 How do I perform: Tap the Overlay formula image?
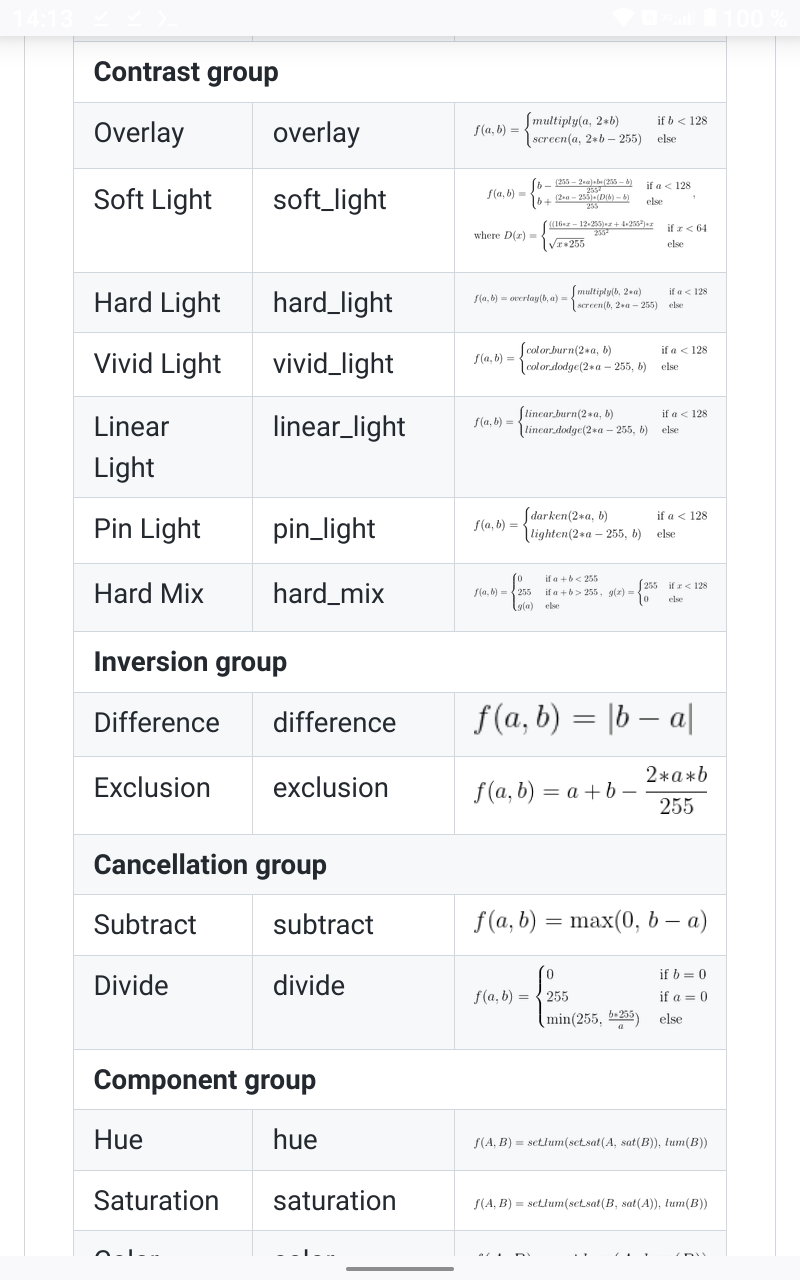coord(590,130)
